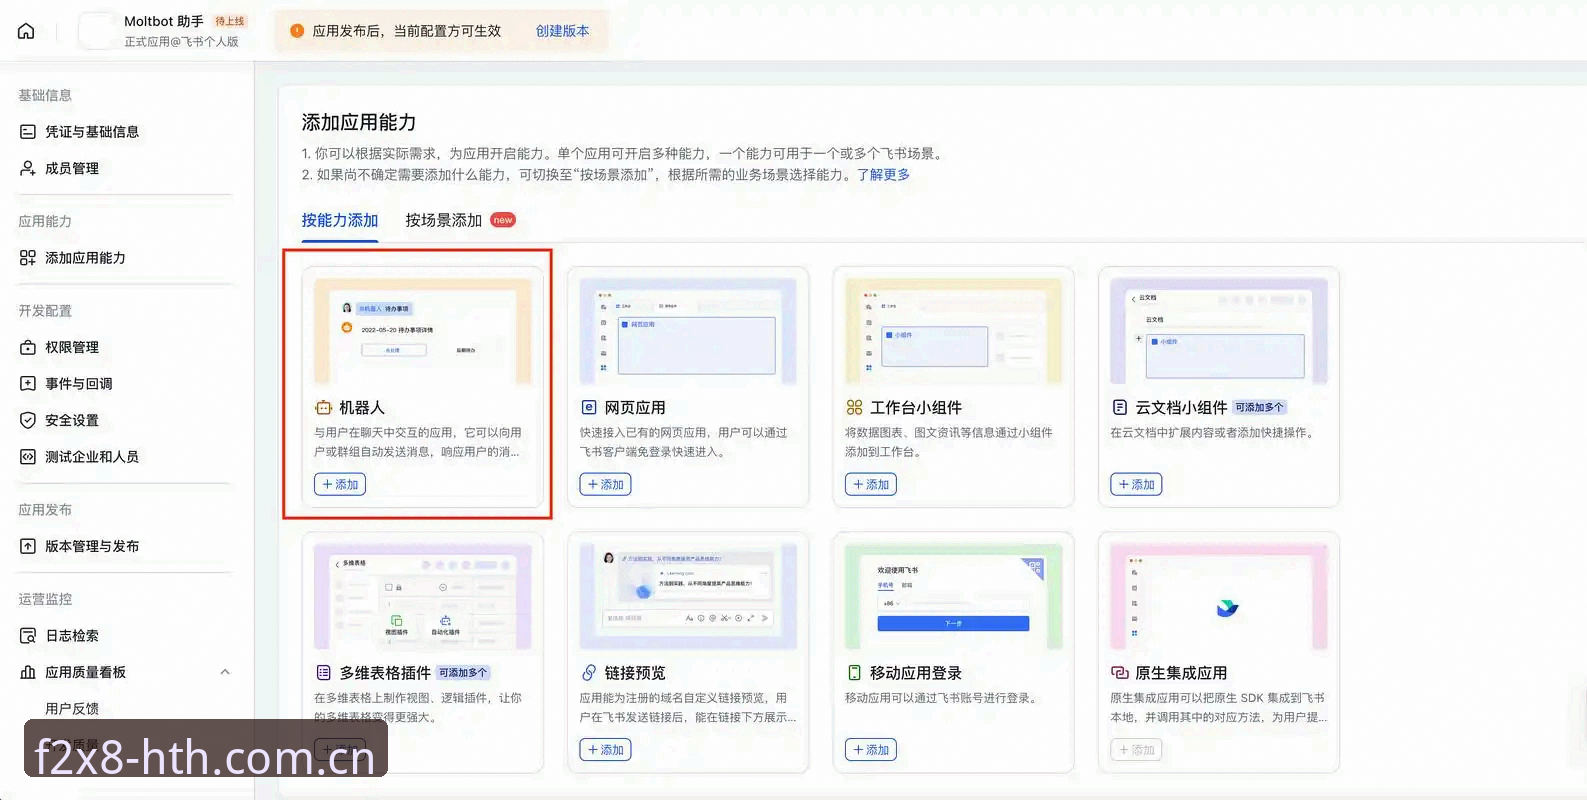Click the 测试企业和人员 icon

pos(28,457)
